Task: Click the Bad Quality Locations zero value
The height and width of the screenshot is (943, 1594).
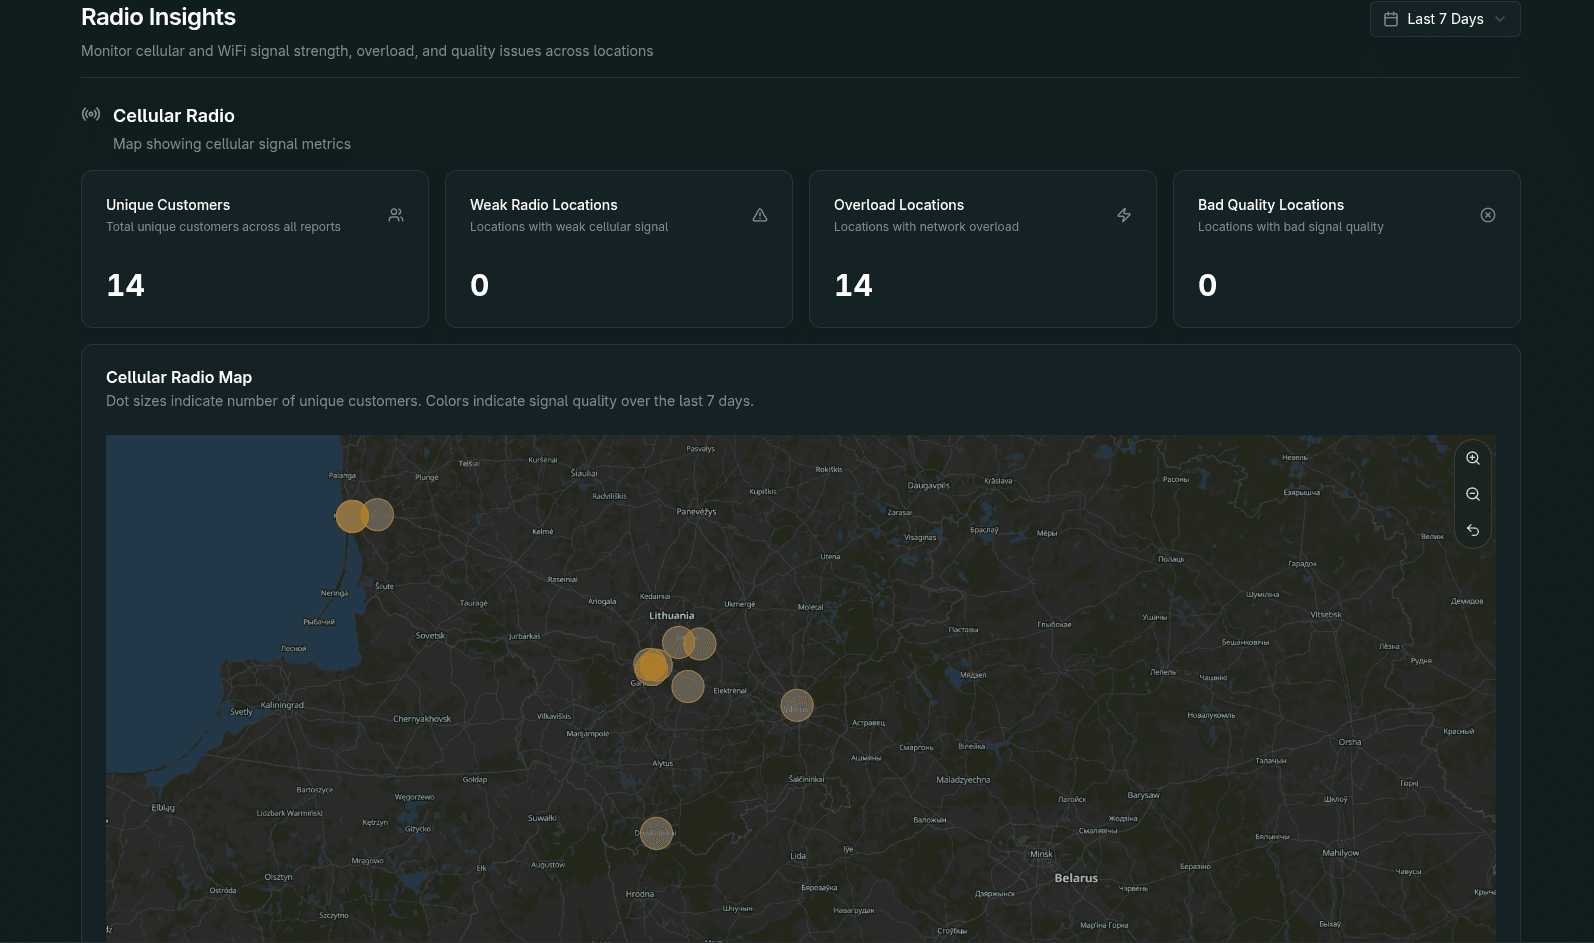Action: (1207, 286)
